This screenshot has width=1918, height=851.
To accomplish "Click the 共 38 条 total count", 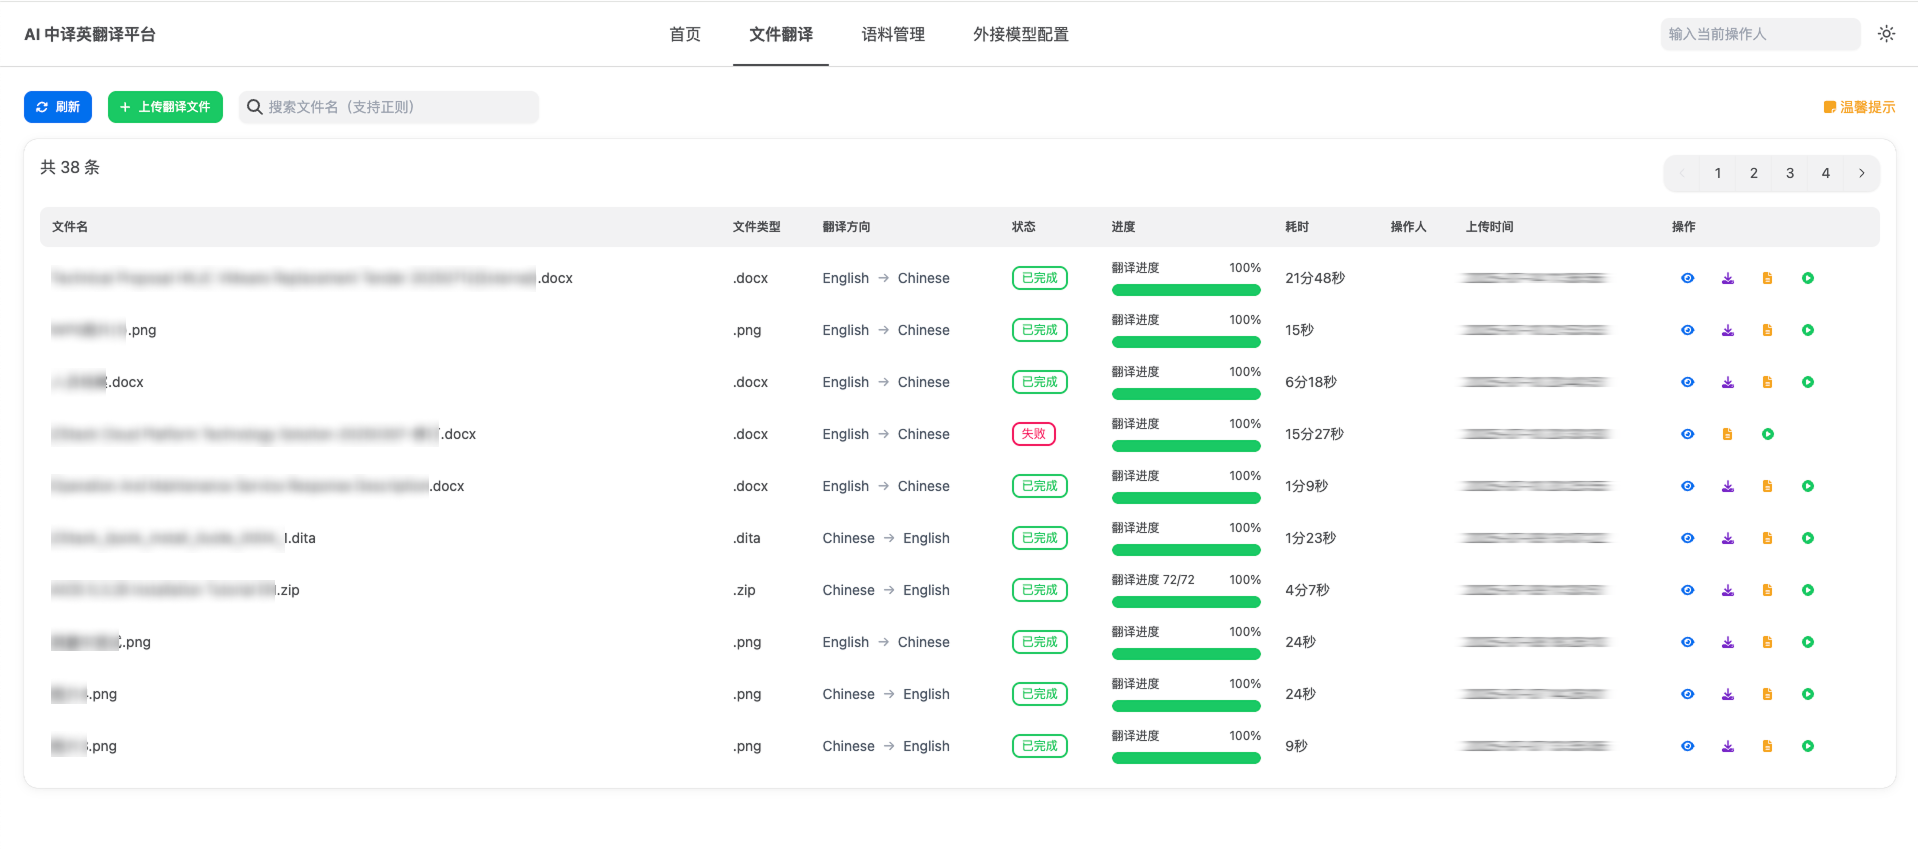I will (70, 167).
